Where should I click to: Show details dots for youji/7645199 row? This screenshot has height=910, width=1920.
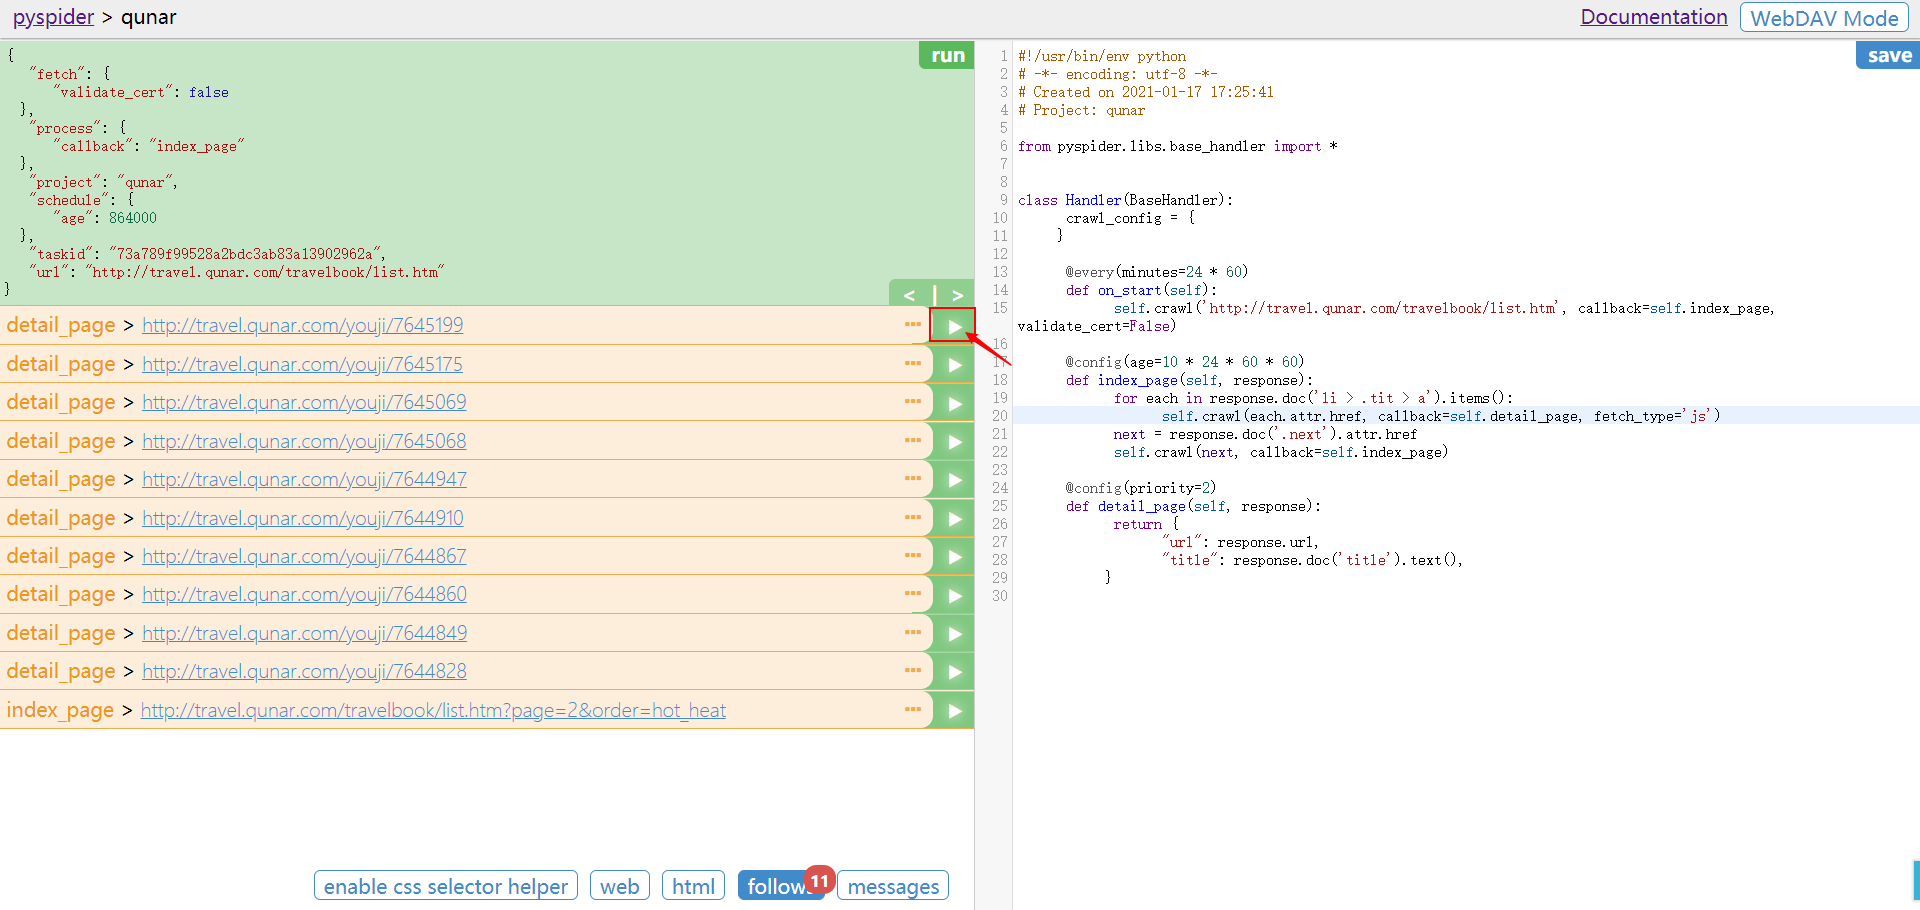point(913,324)
